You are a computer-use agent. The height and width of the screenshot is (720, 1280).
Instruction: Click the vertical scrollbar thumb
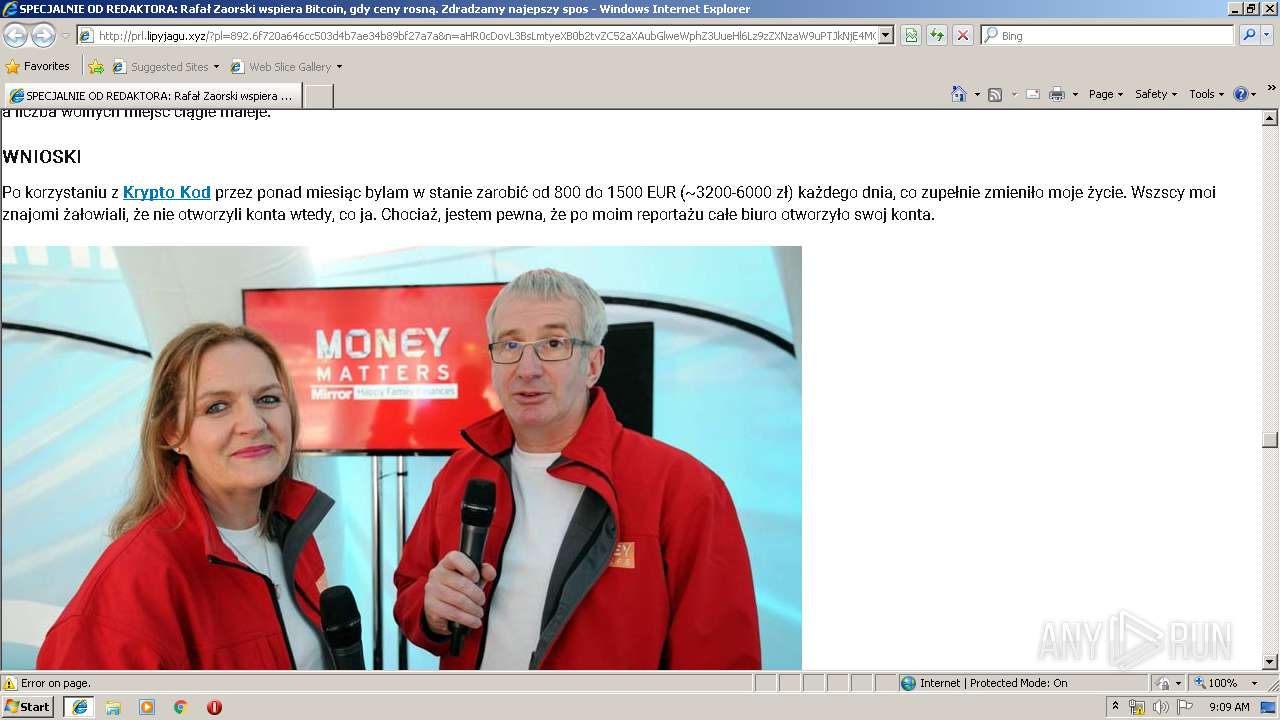click(x=1270, y=440)
